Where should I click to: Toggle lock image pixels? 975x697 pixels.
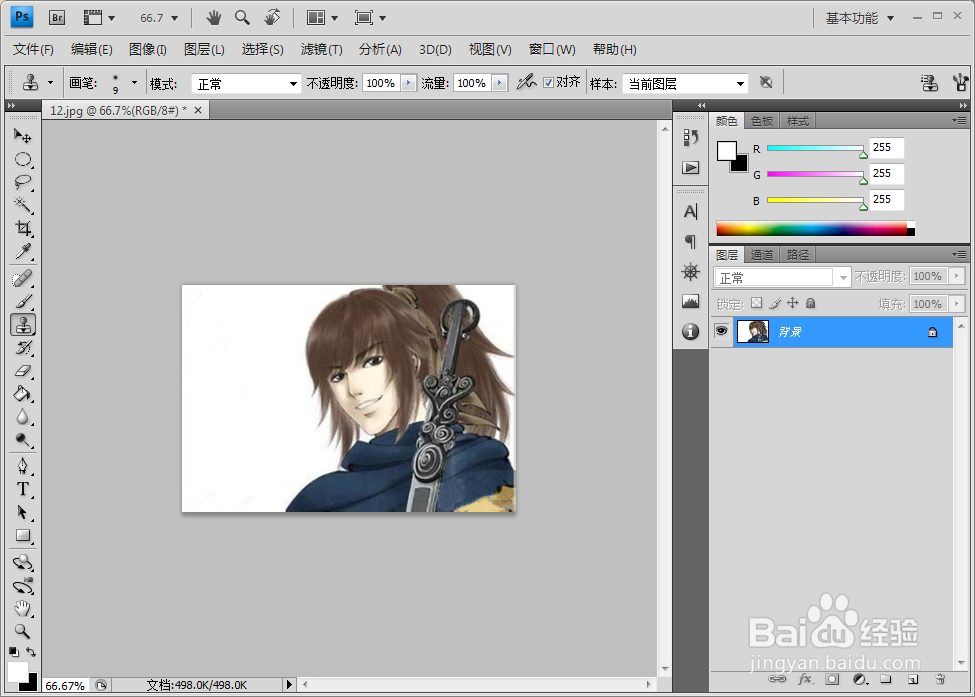coord(775,303)
